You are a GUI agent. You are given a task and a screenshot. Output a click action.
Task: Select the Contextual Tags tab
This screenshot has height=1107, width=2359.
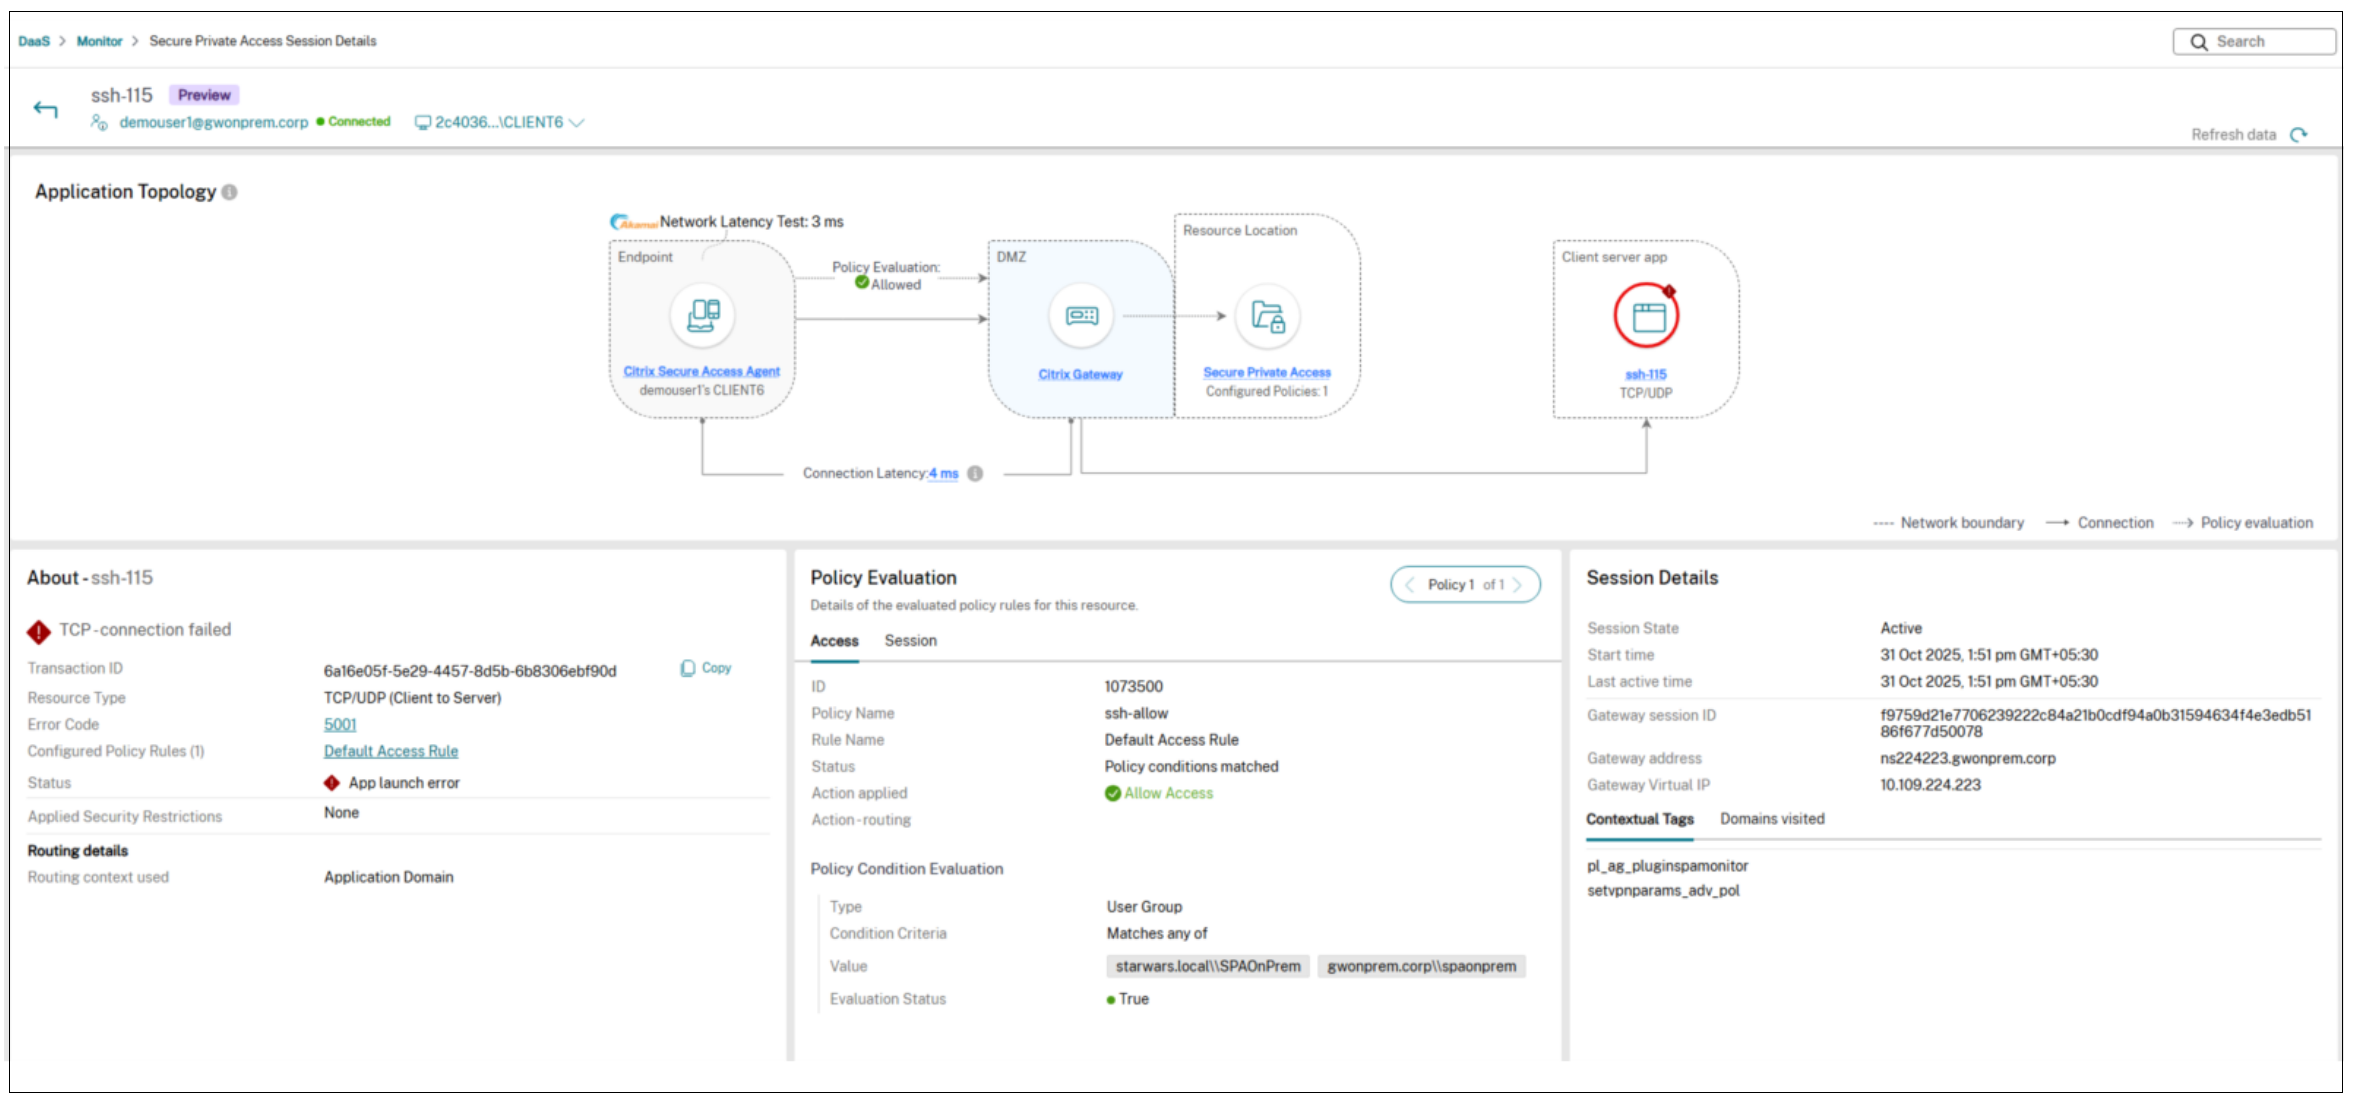pos(1639,819)
